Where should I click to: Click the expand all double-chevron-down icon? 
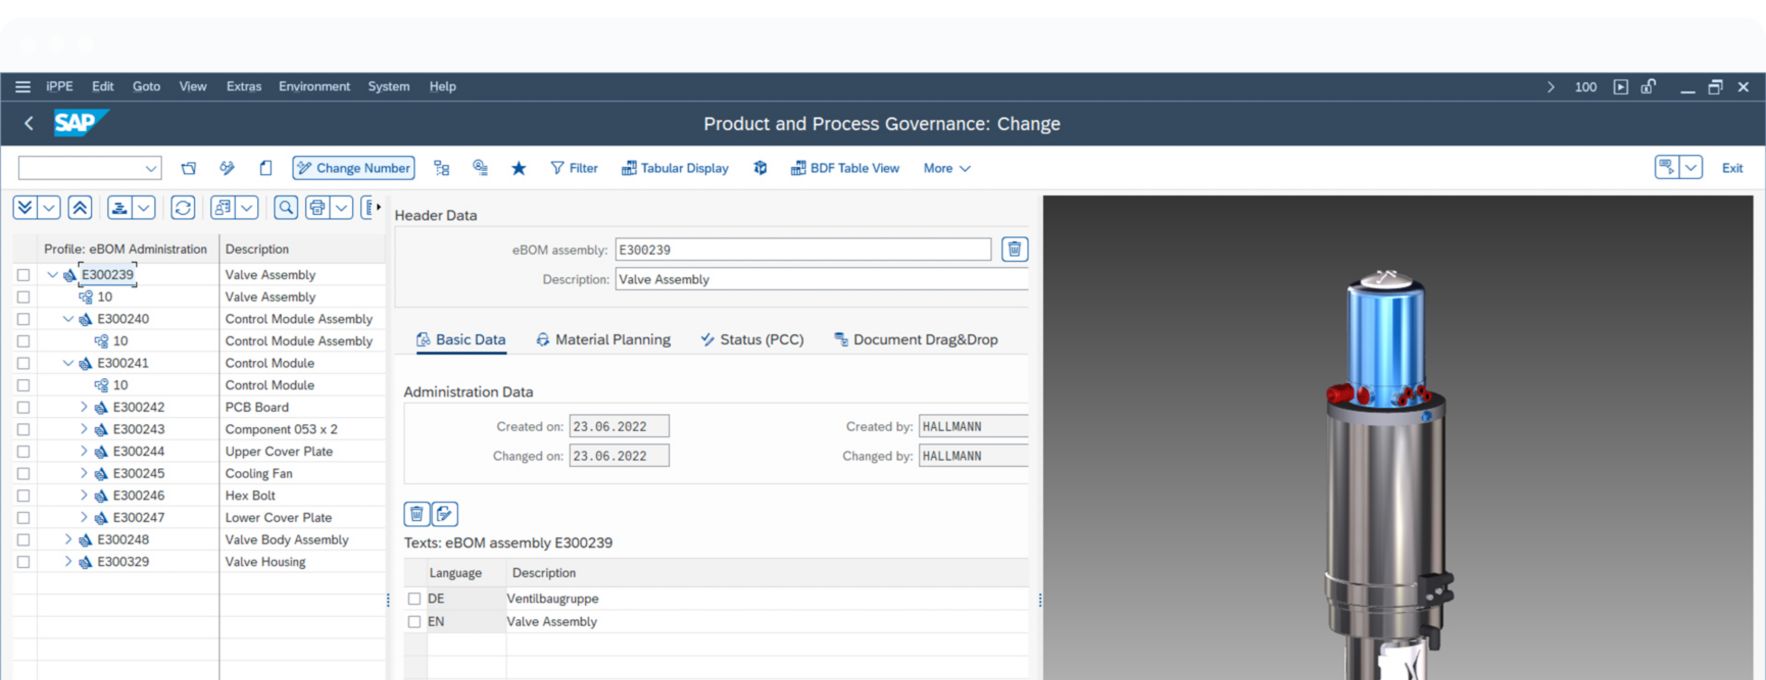point(25,207)
